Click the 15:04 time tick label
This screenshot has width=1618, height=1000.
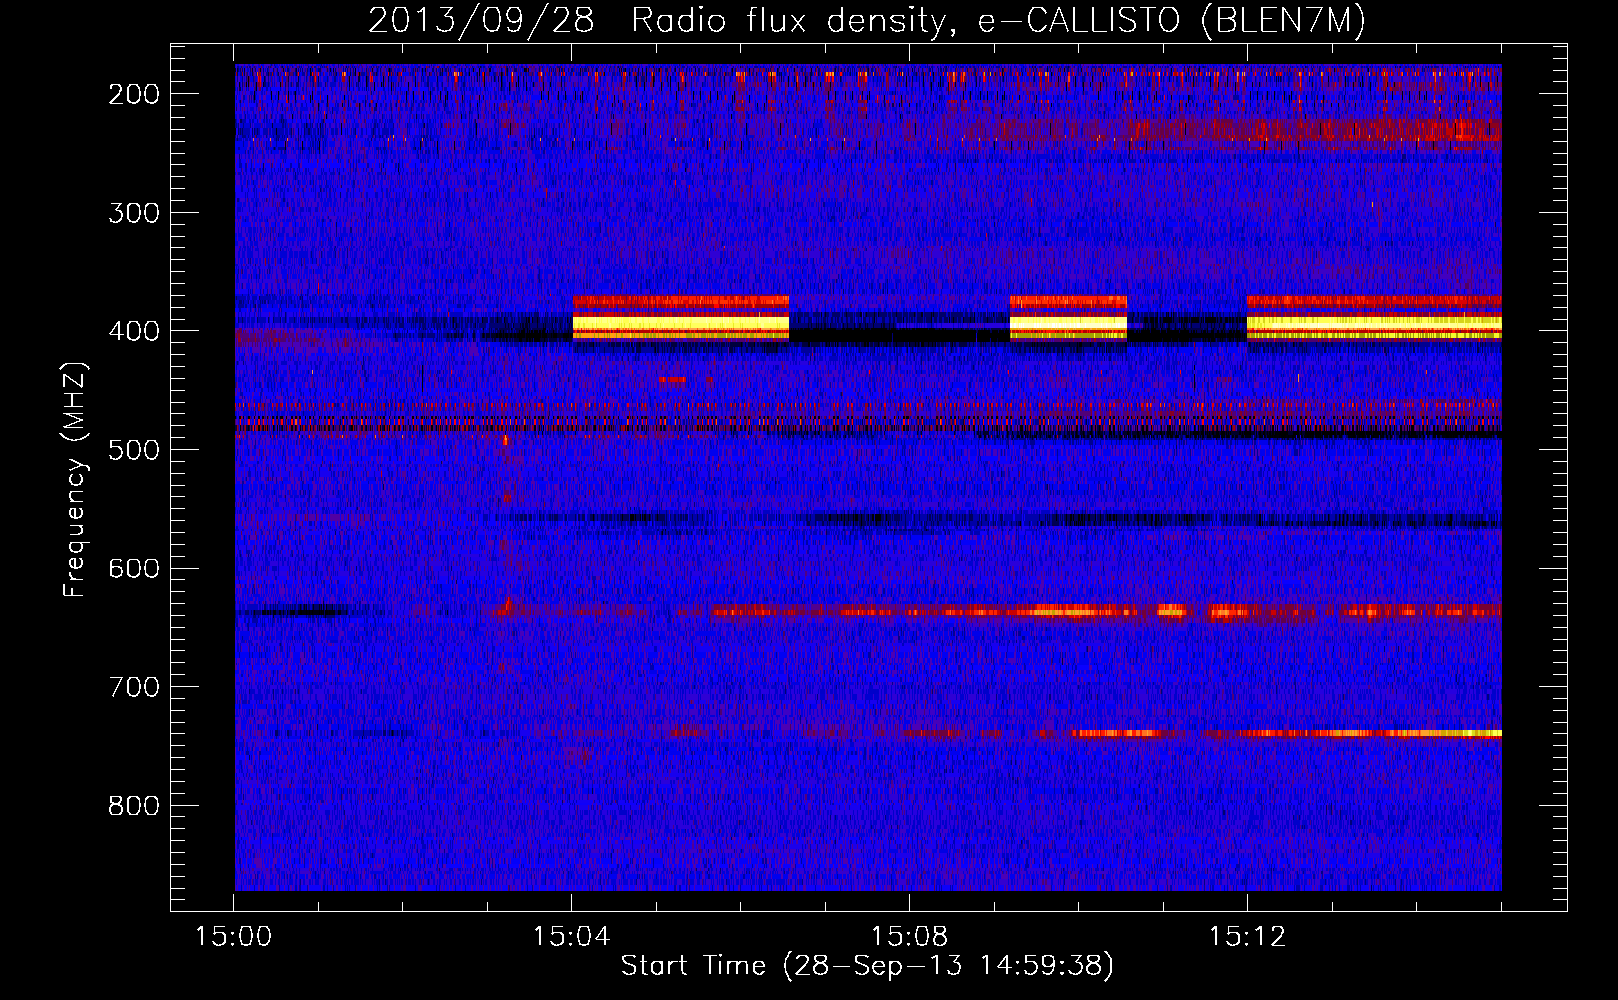click(572, 937)
